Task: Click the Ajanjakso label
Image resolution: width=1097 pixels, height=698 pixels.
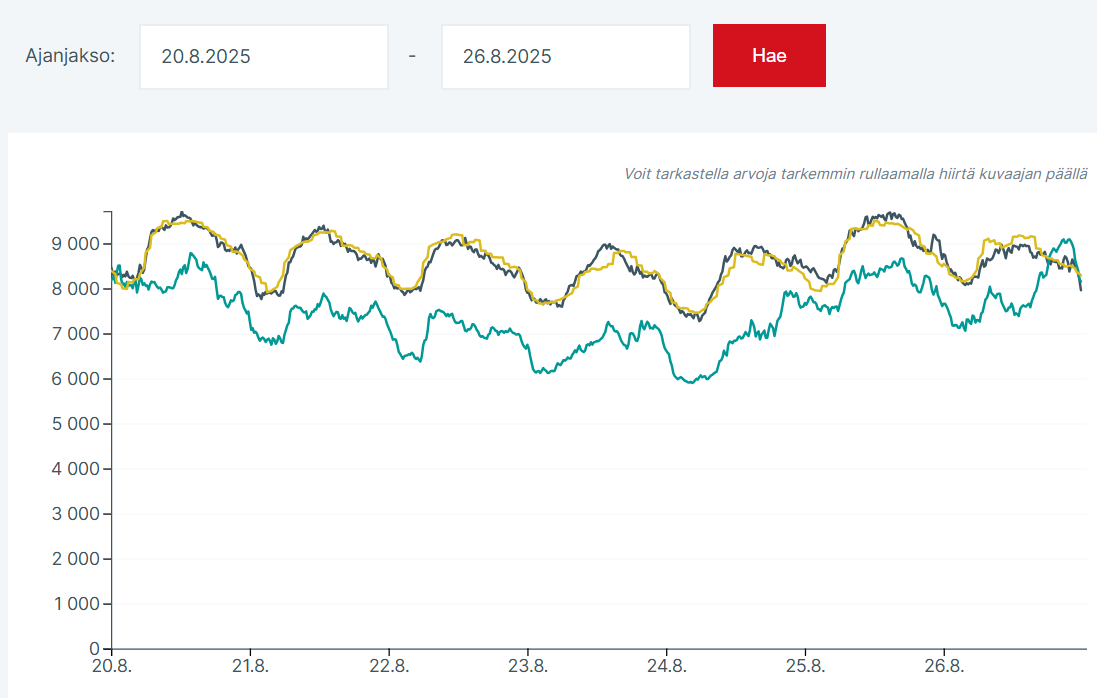Action: point(70,56)
